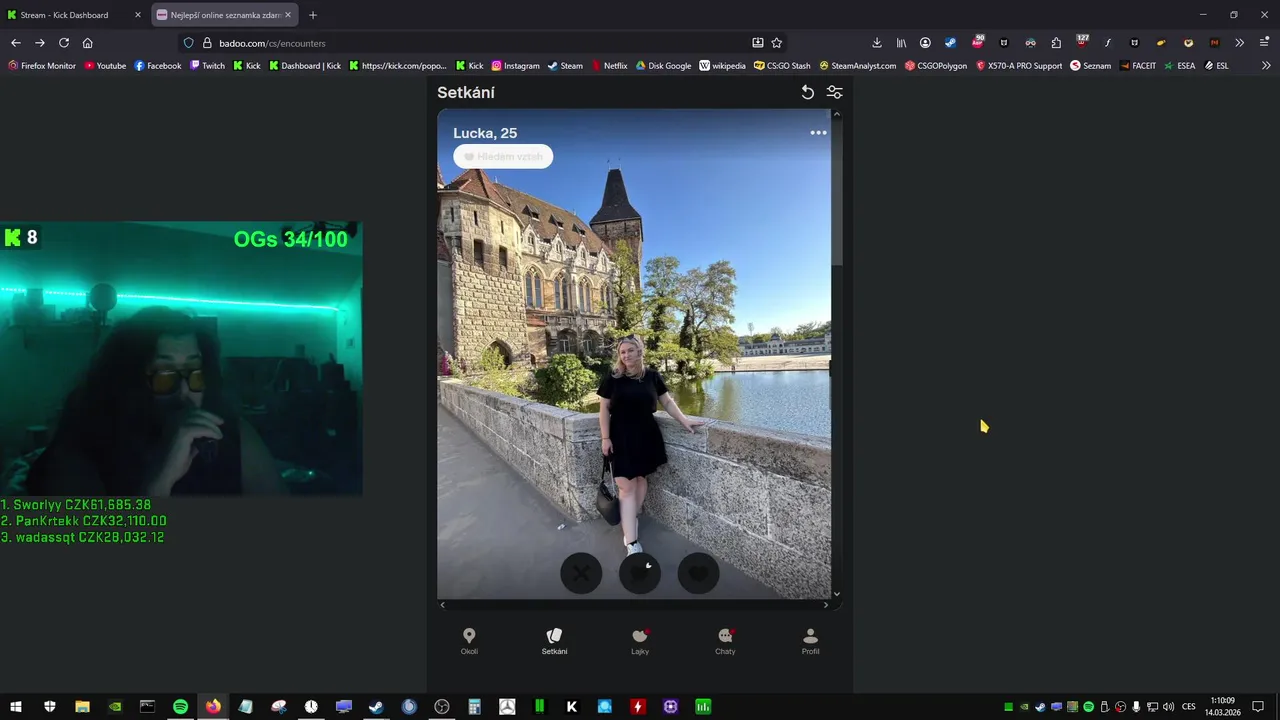
Task: Open File Explorer from the taskbar
Action: (x=82, y=706)
